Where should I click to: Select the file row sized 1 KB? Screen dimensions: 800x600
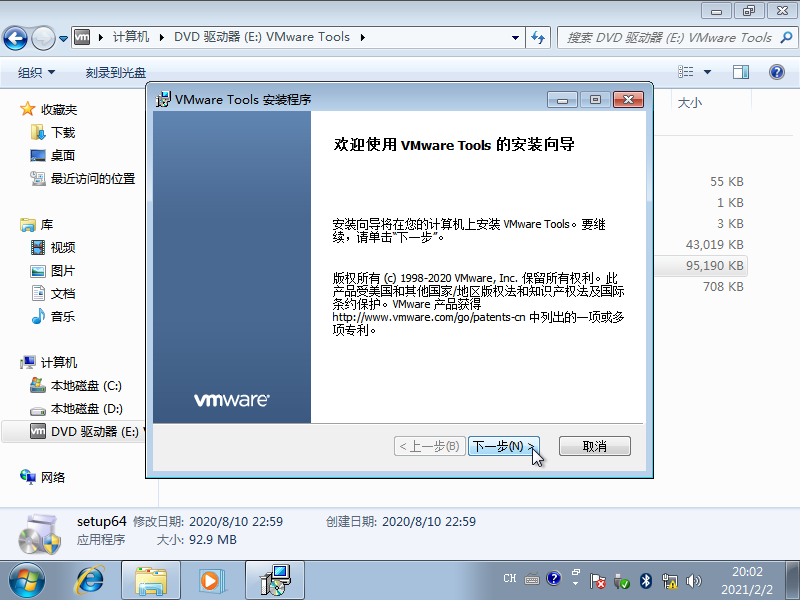[730, 203]
